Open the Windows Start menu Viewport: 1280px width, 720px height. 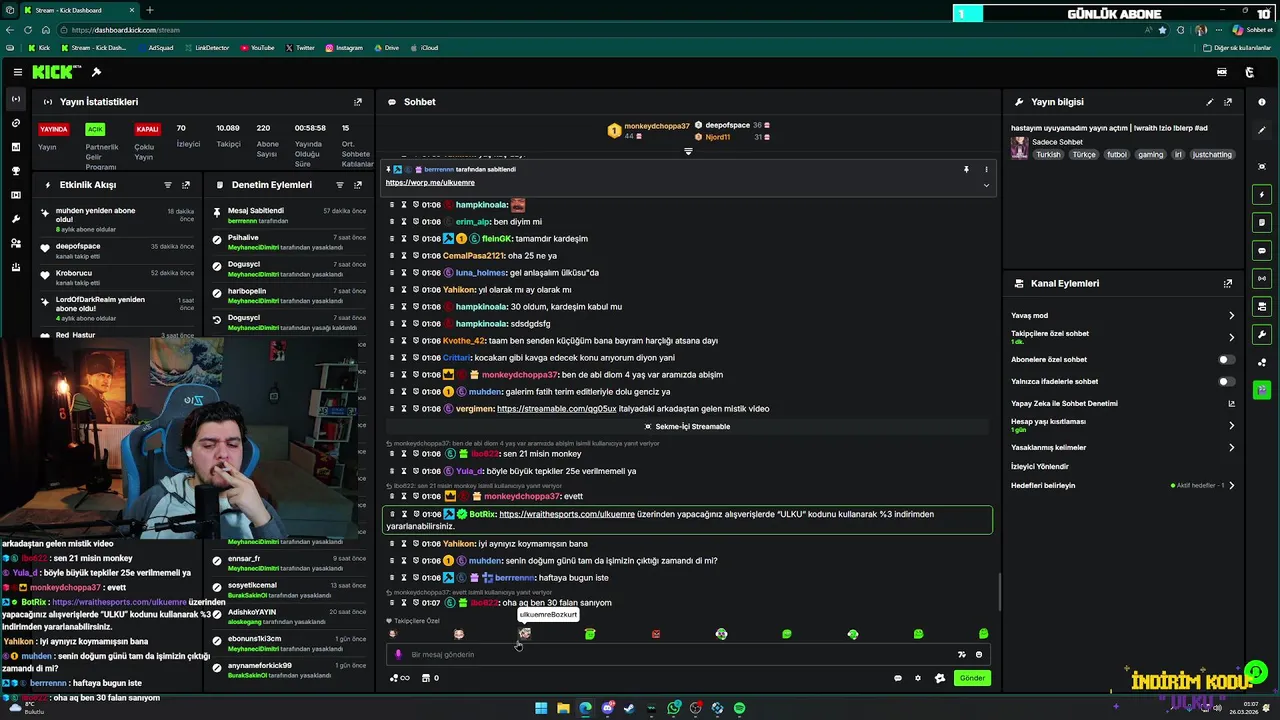point(541,708)
